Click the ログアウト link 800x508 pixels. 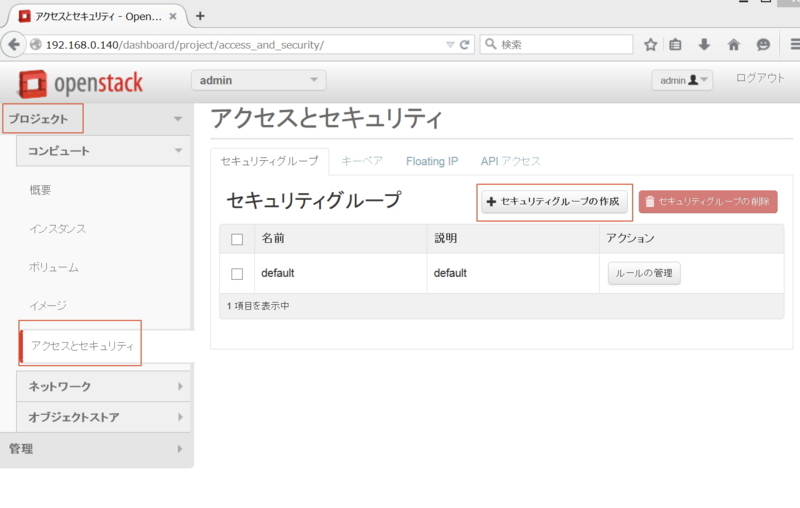[760, 78]
